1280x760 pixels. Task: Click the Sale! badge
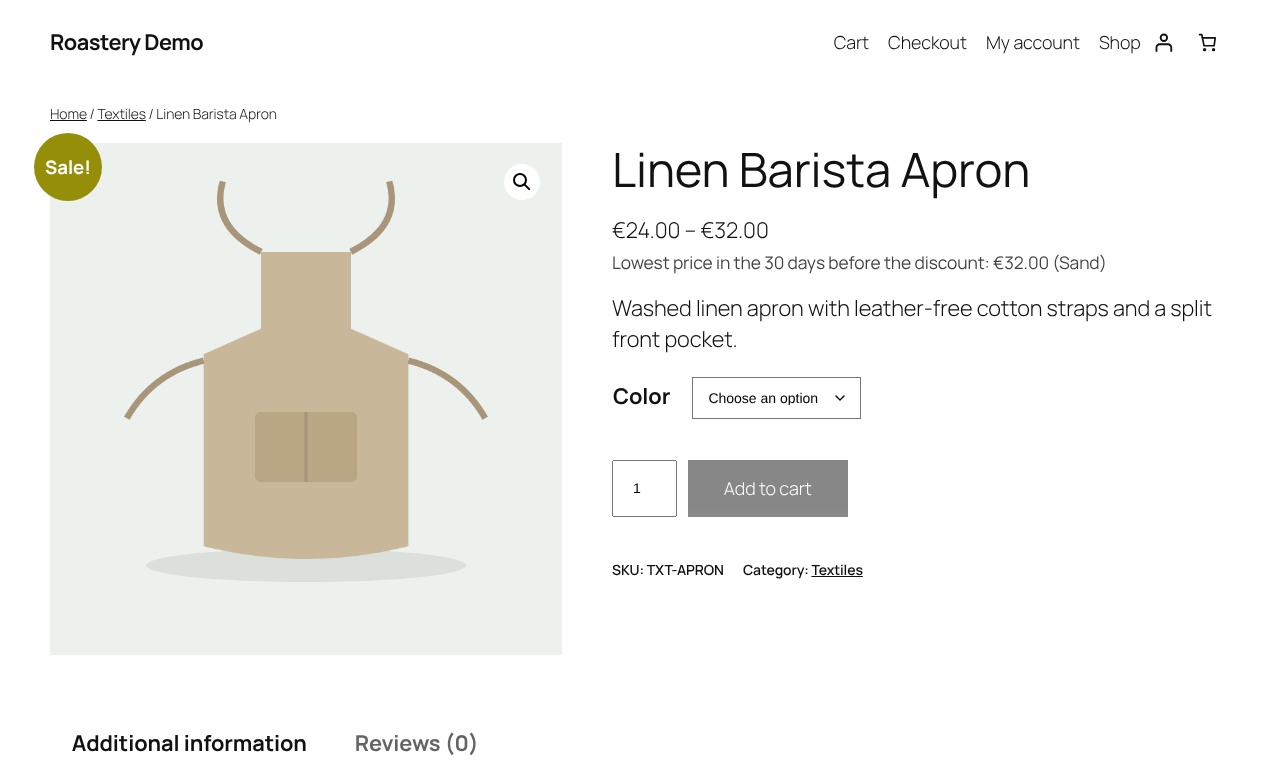[x=68, y=167]
